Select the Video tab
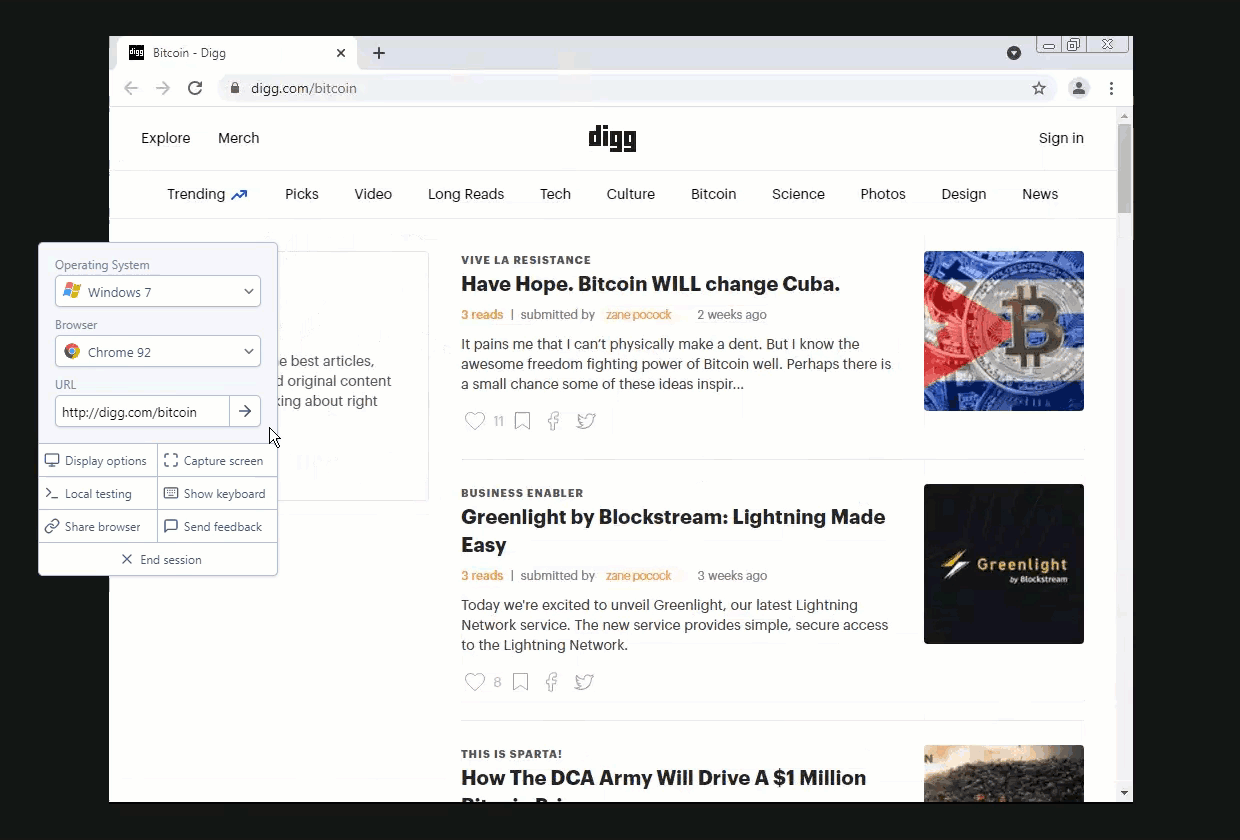Viewport: 1240px width, 840px height. pyautogui.click(x=373, y=194)
